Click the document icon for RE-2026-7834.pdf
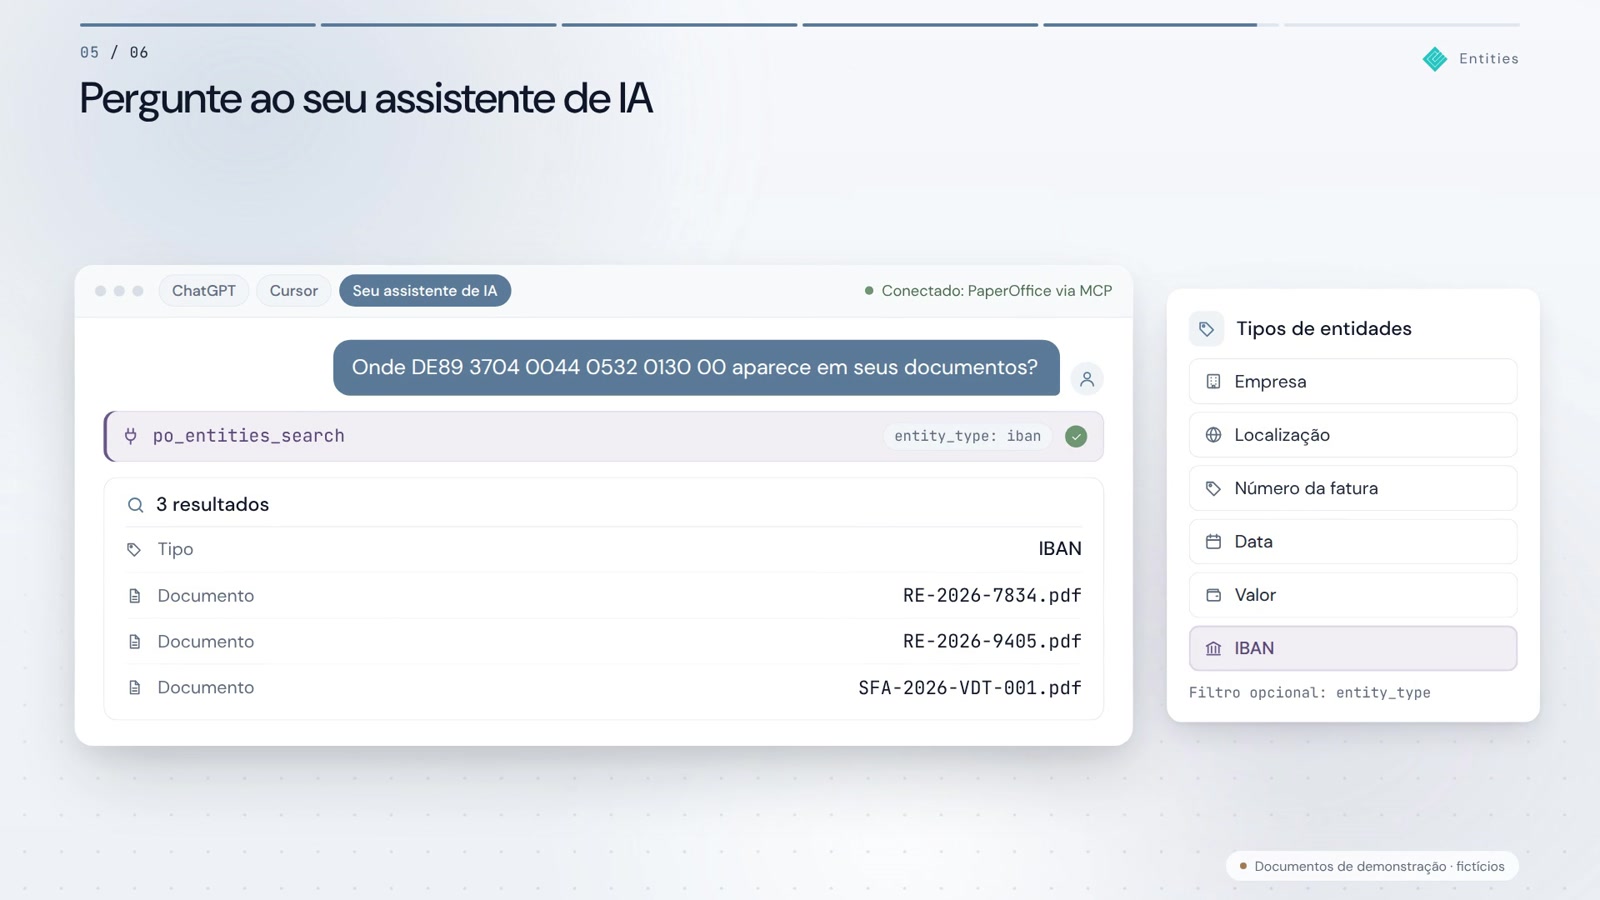Viewport: 1600px width, 900px height. click(135, 596)
